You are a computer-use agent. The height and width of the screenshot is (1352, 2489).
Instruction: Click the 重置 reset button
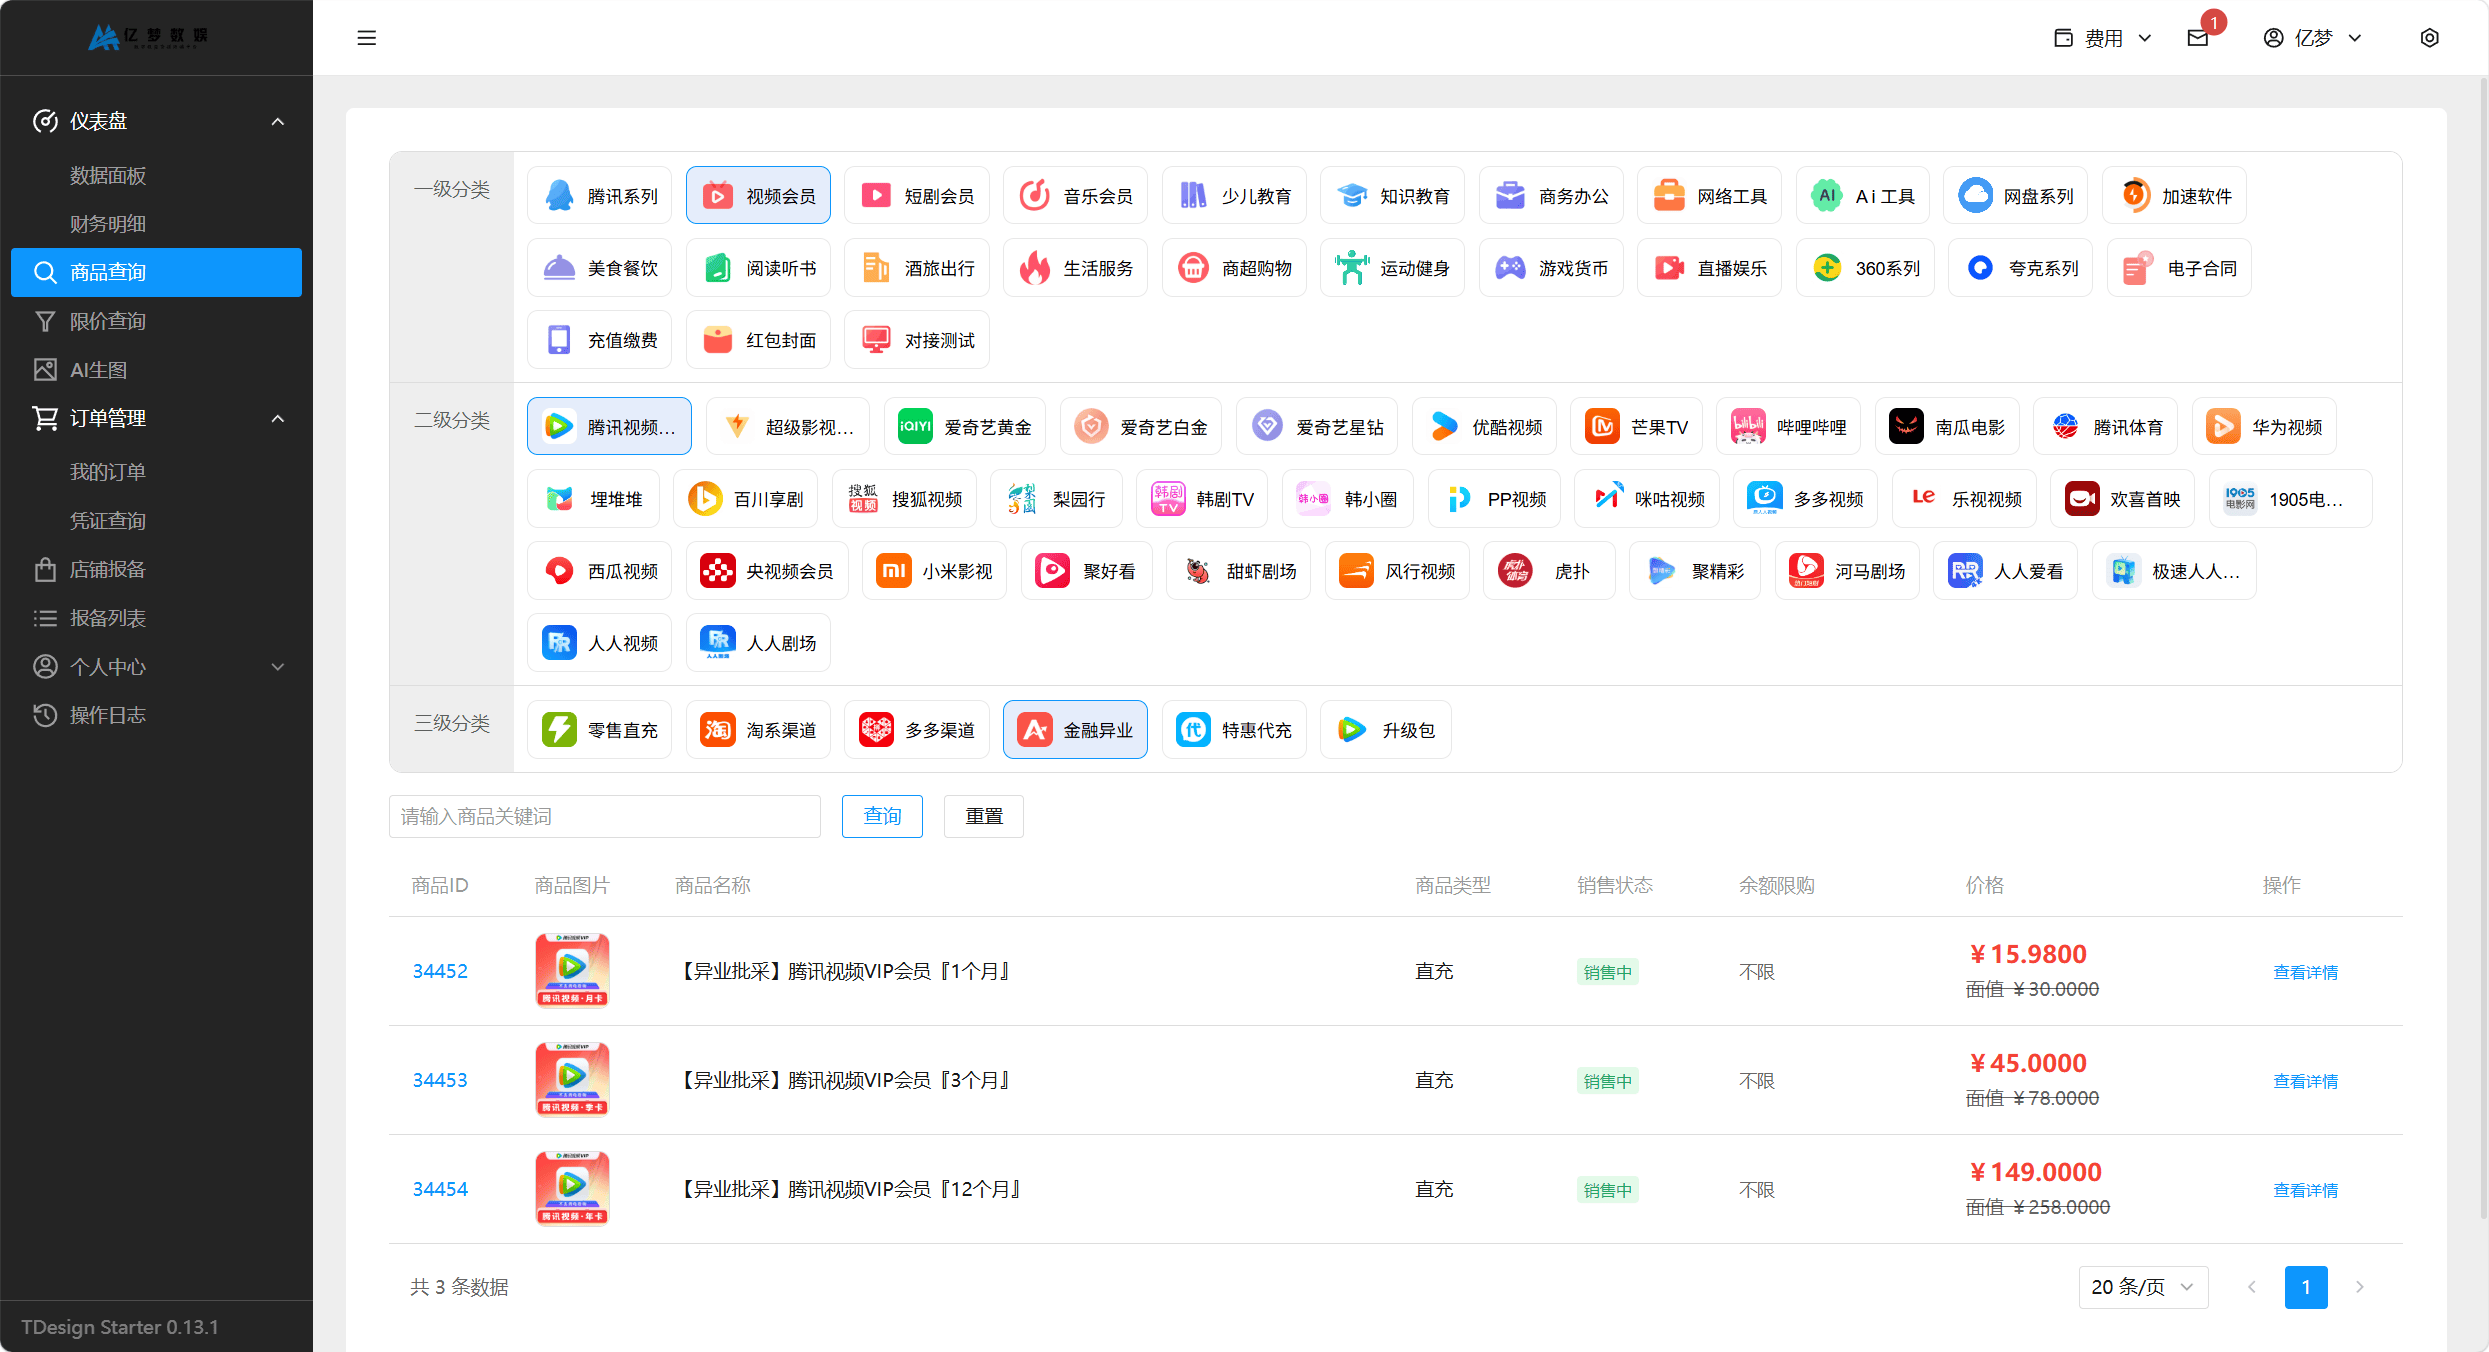coord(984,816)
